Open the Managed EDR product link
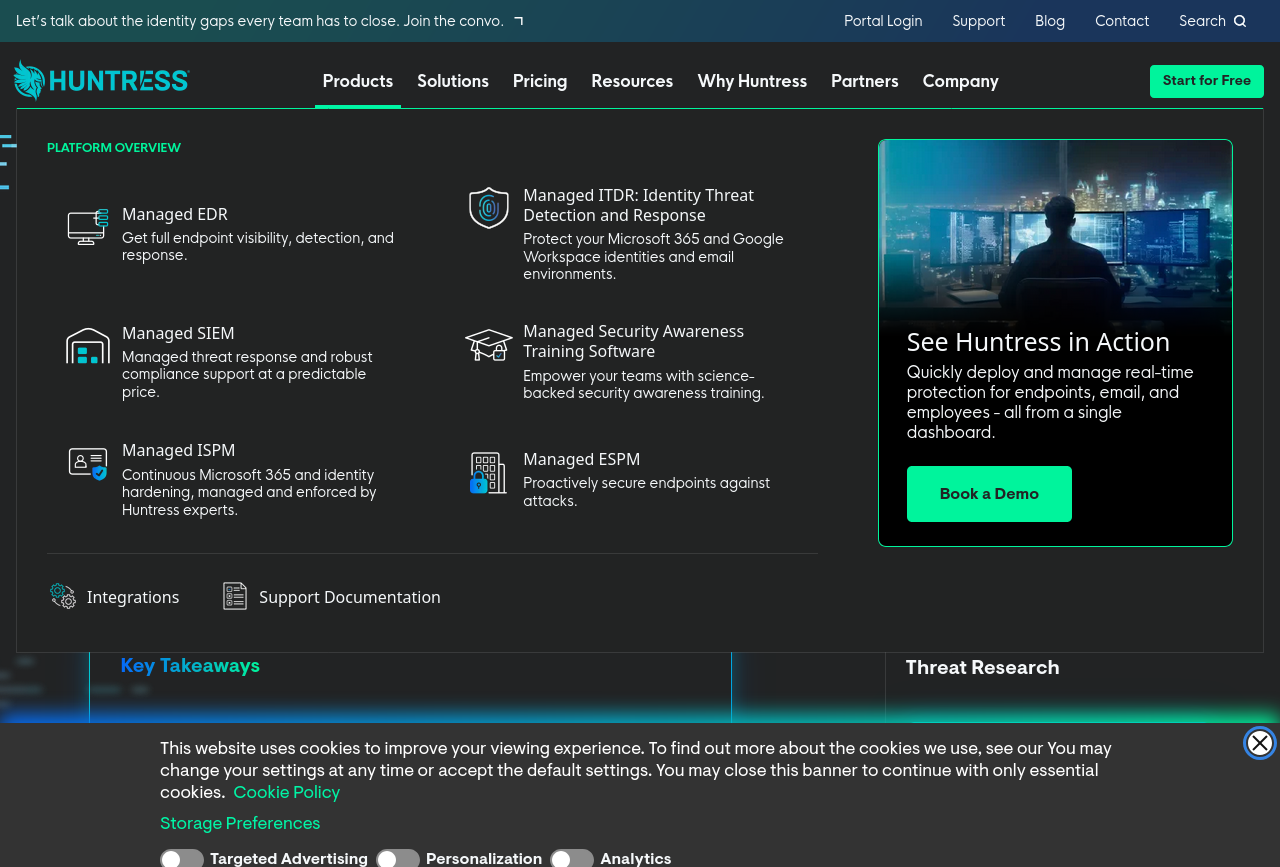1280x867 pixels. 175,214
